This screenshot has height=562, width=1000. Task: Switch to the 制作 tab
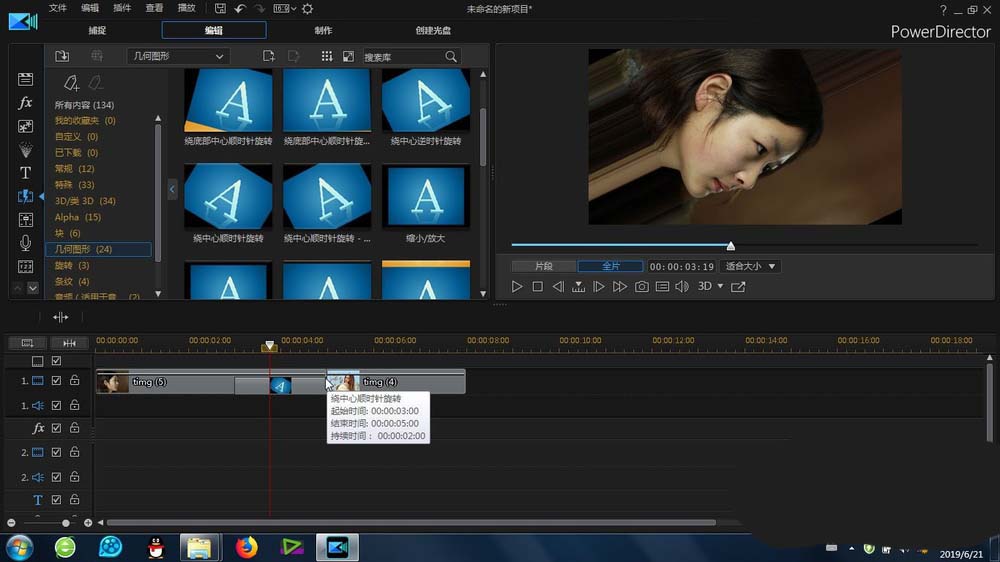click(323, 31)
